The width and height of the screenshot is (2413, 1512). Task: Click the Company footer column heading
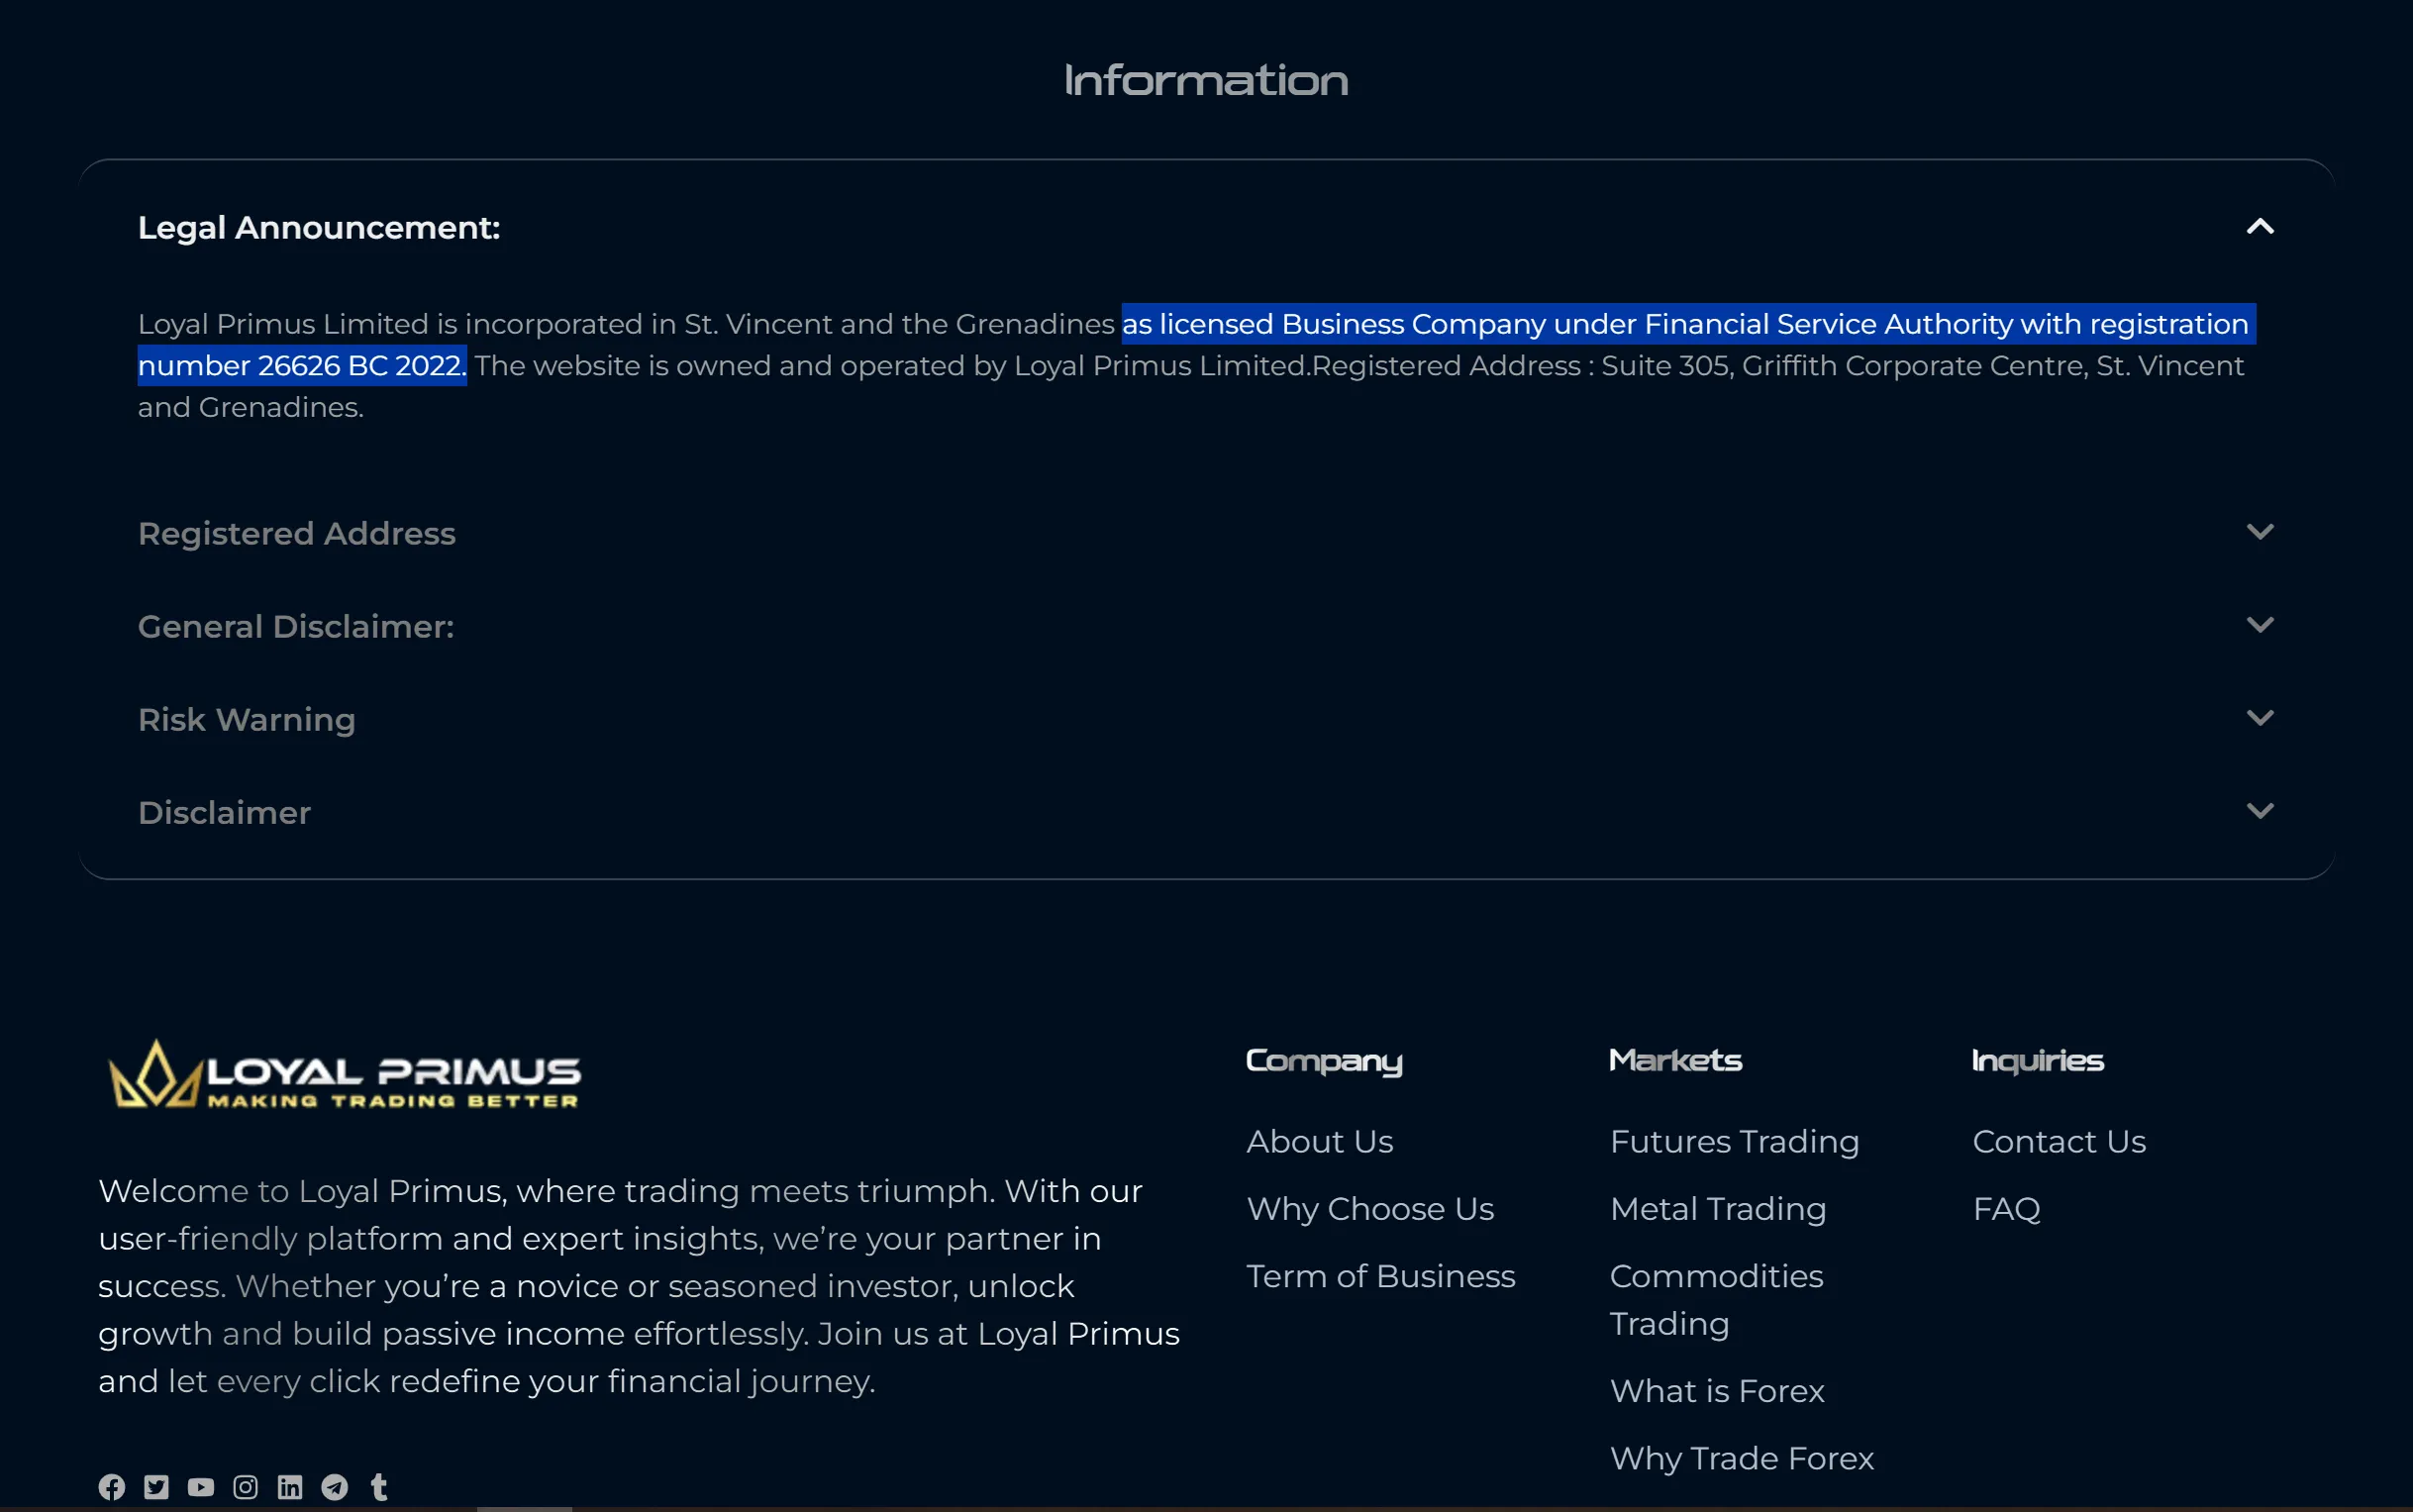click(x=1324, y=1061)
